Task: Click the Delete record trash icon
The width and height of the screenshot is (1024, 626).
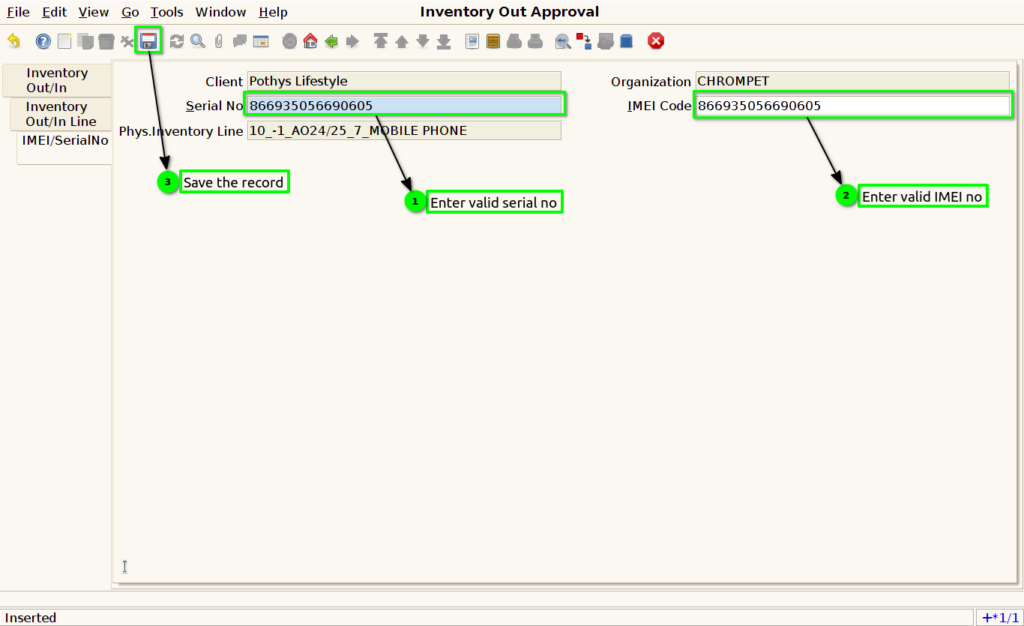Action: pos(106,41)
